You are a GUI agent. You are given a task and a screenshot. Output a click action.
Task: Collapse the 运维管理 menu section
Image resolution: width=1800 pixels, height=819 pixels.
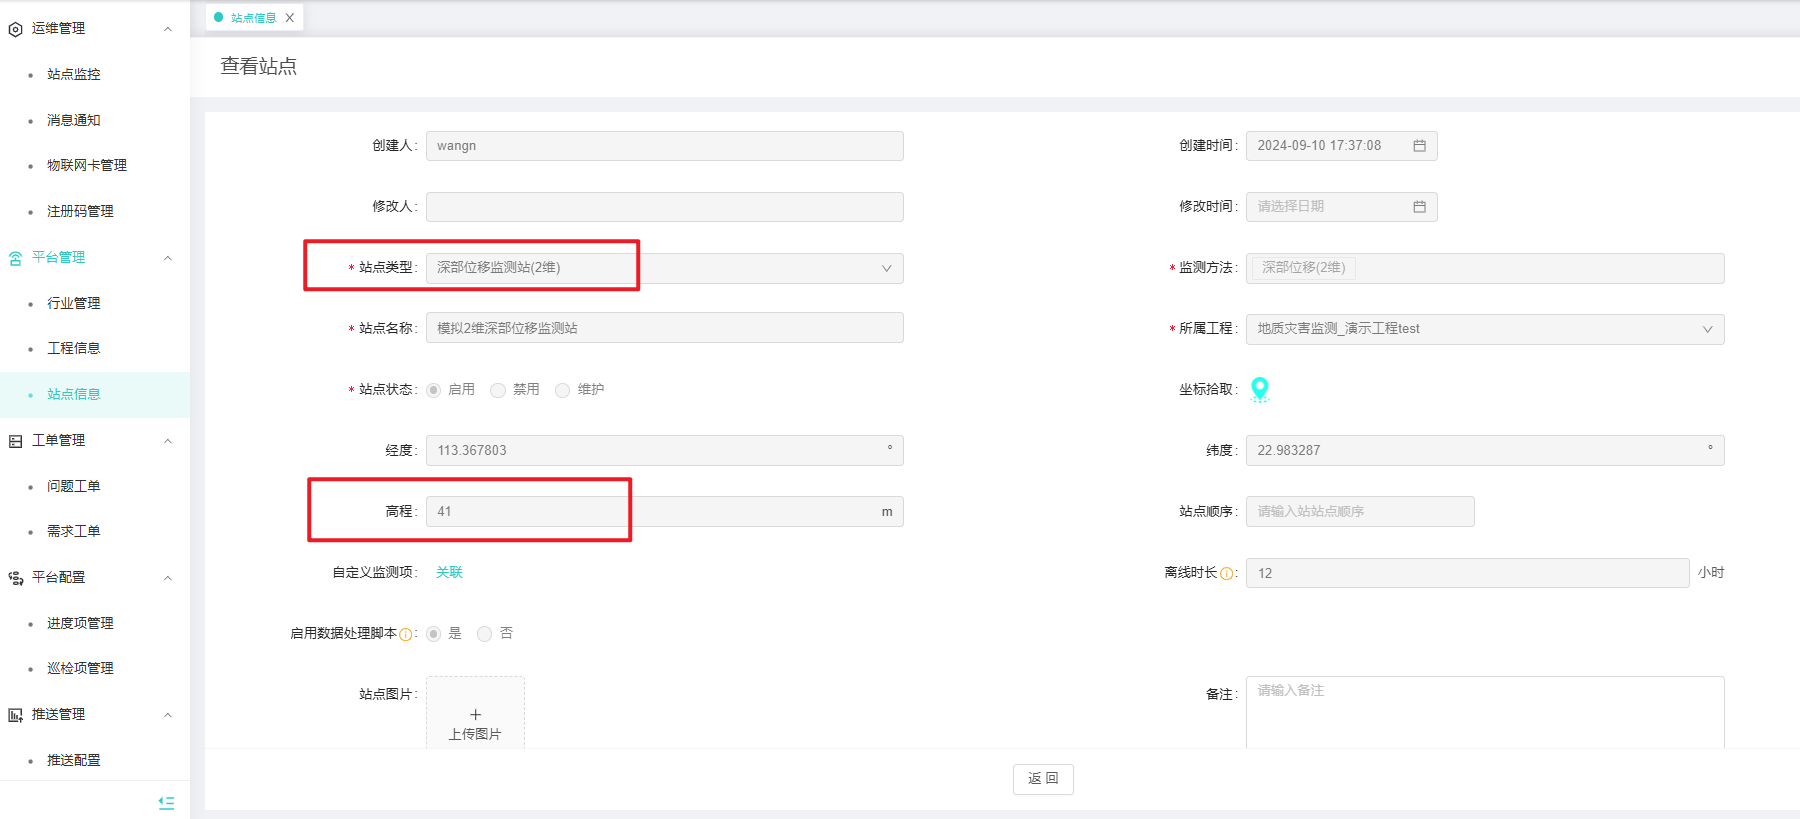click(168, 29)
